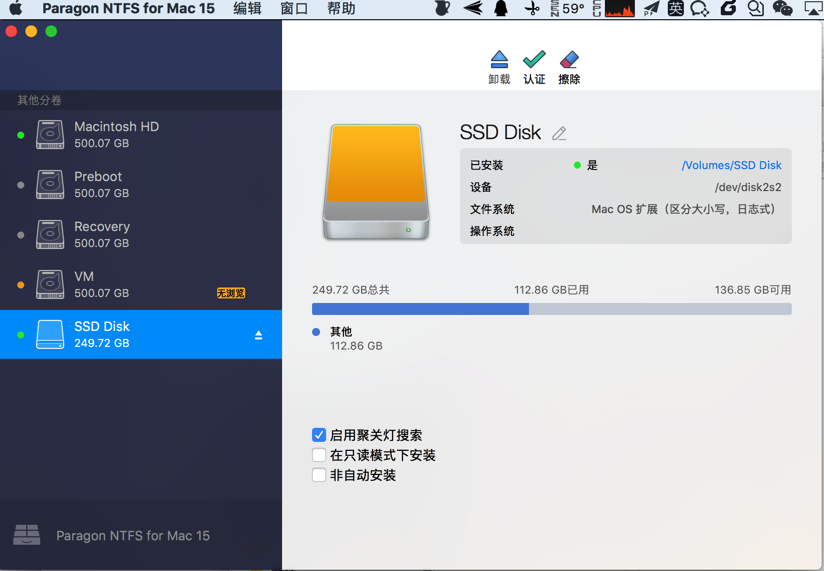
Task: Click the magnifier search menu bar icon
Action: click(x=756, y=8)
